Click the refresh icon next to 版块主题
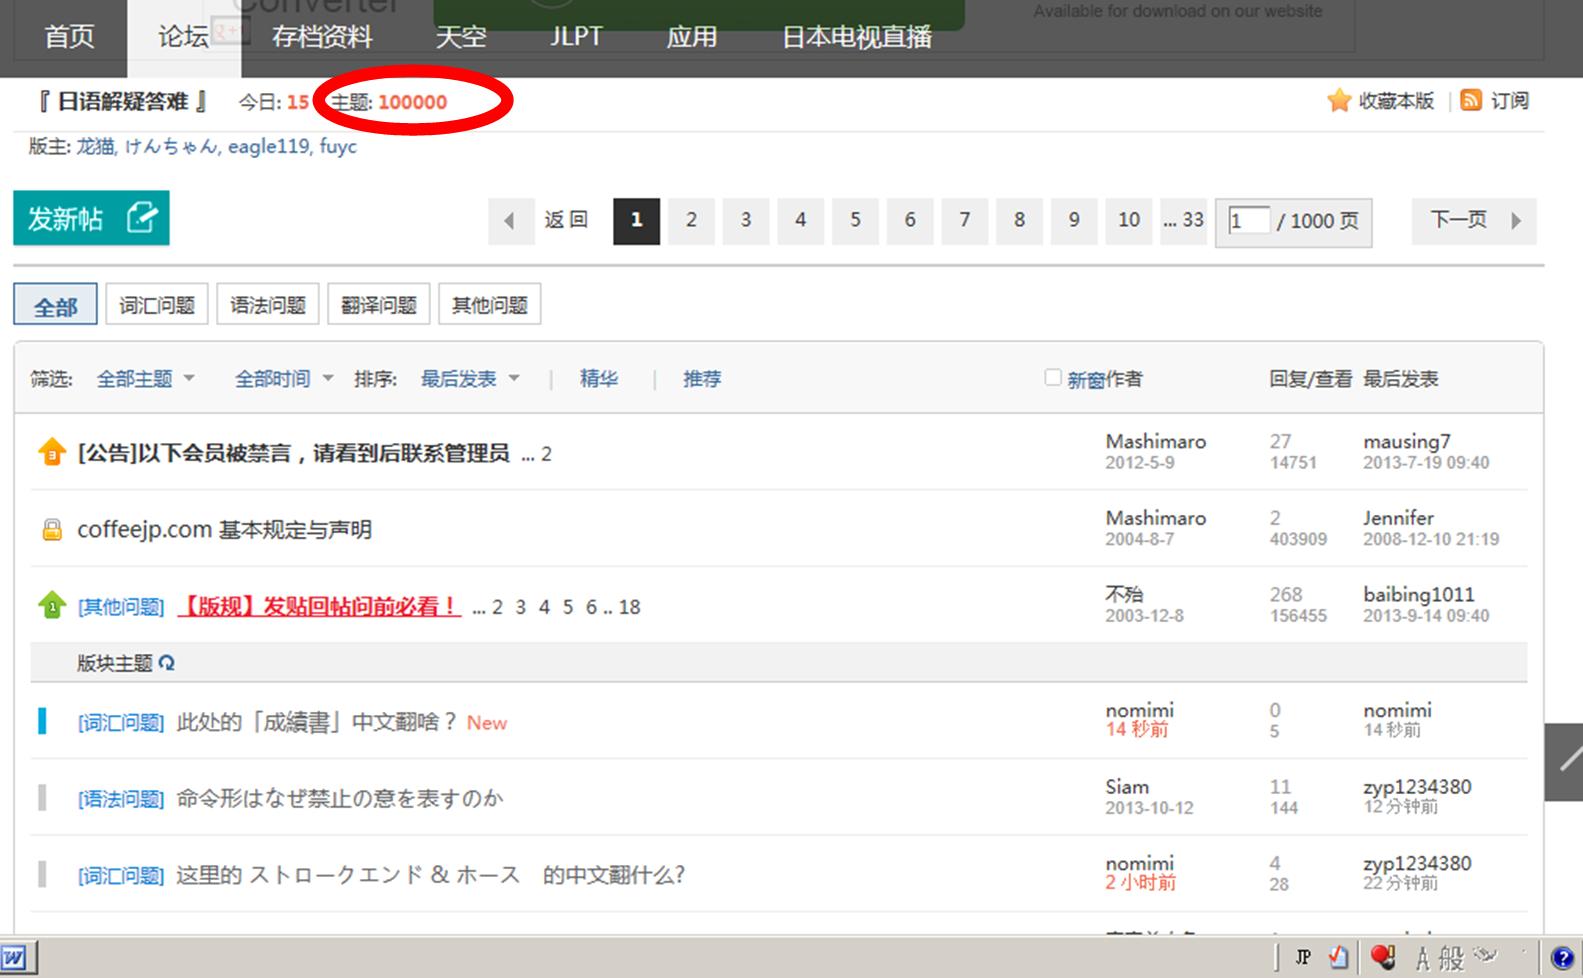The height and width of the screenshot is (978, 1583). pyautogui.click(x=167, y=663)
